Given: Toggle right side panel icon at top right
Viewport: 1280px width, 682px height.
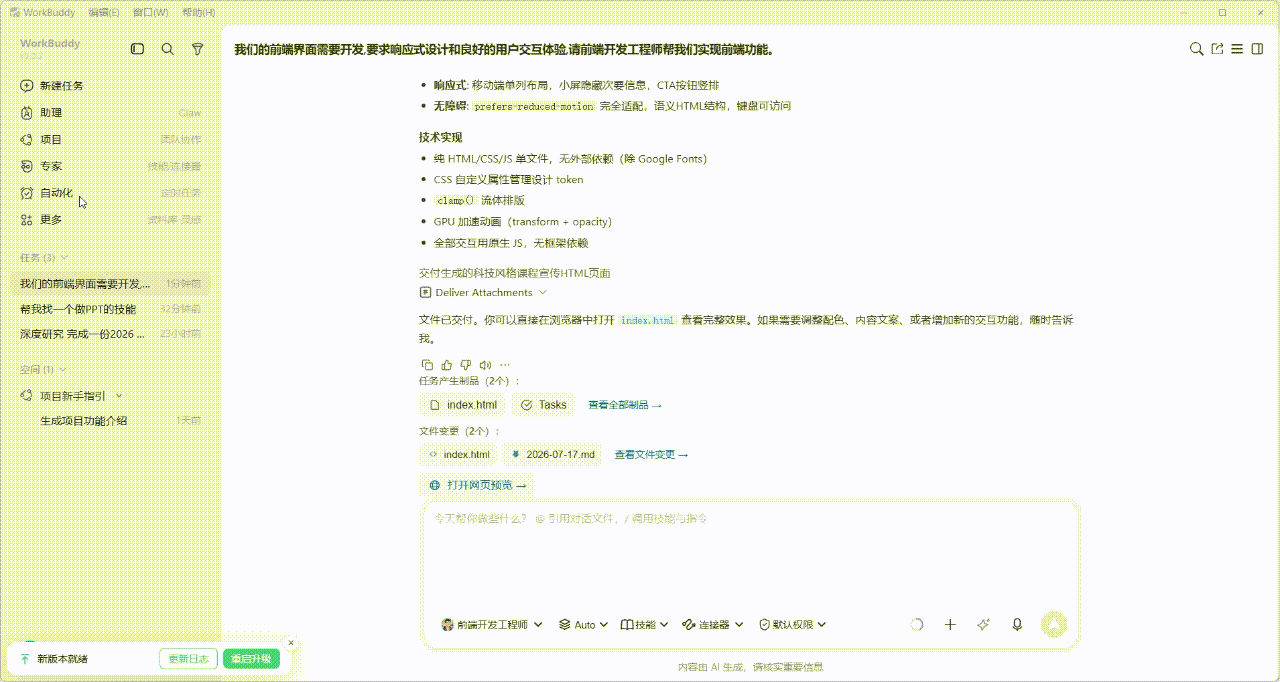Looking at the screenshot, I should click(x=1257, y=49).
